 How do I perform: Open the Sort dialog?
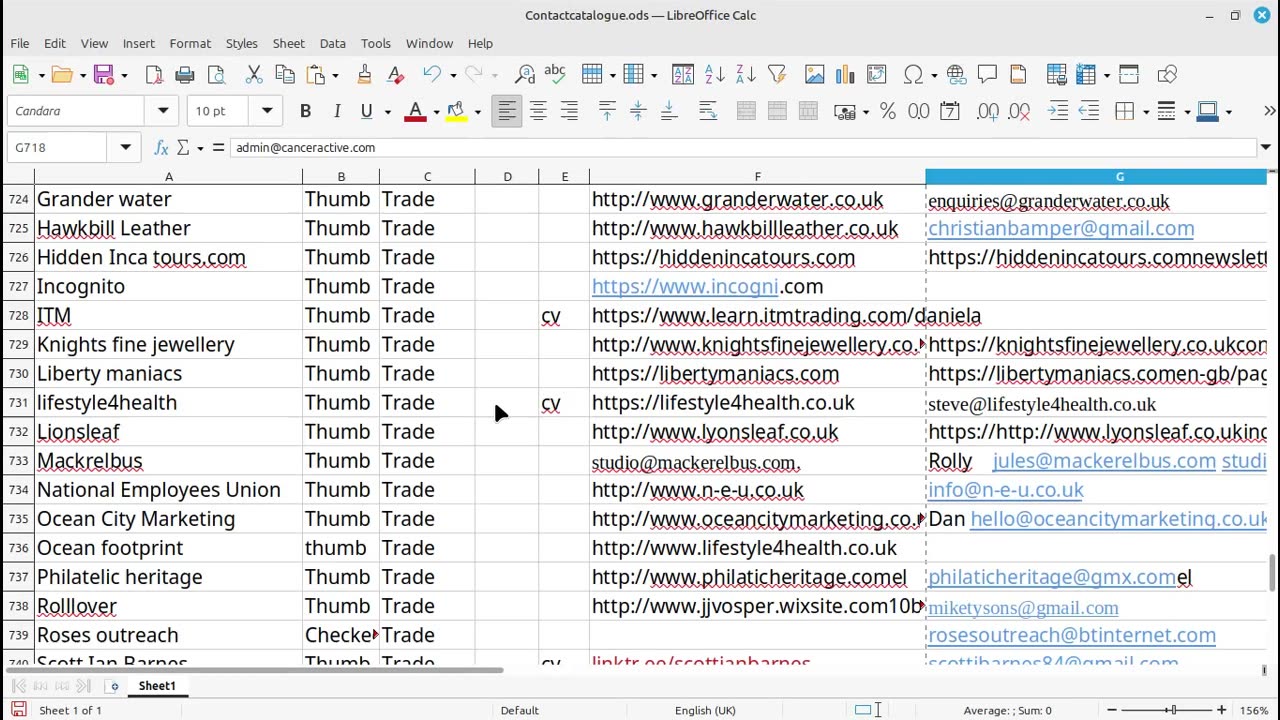(x=683, y=75)
